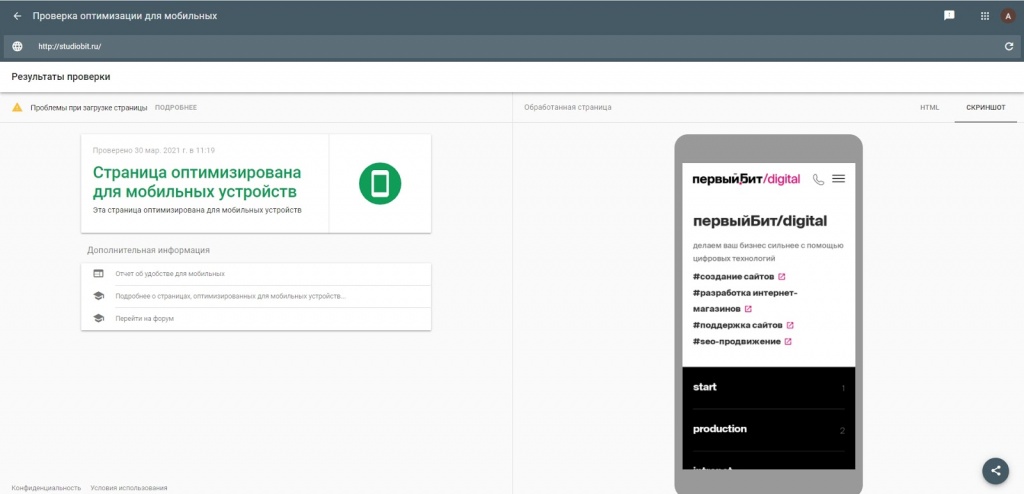
Task: Open Конфиденциальность footer link
Action: [48, 487]
